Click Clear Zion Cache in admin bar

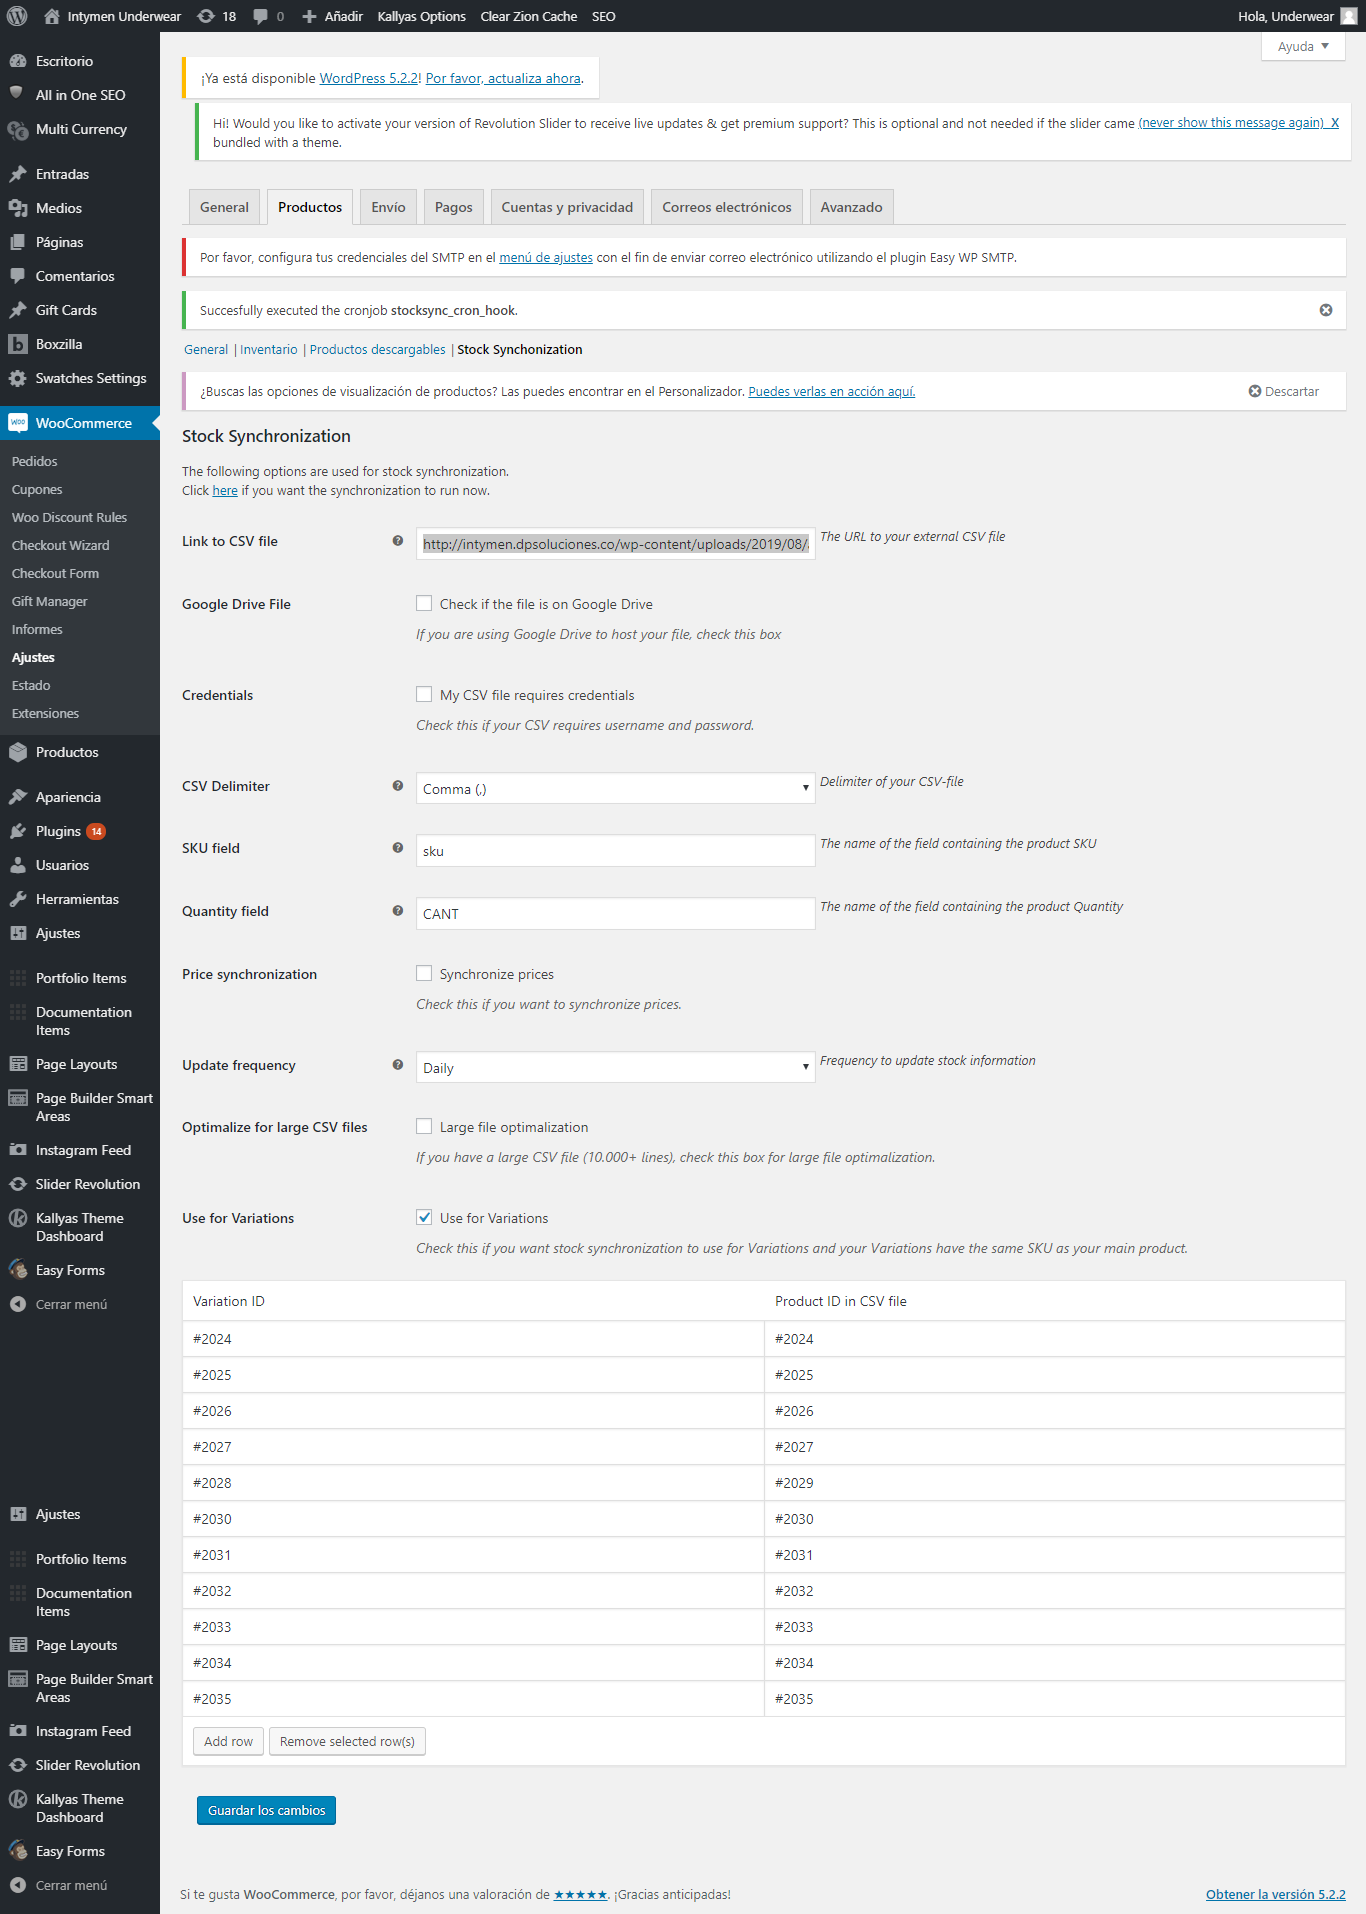(x=529, y=16)
